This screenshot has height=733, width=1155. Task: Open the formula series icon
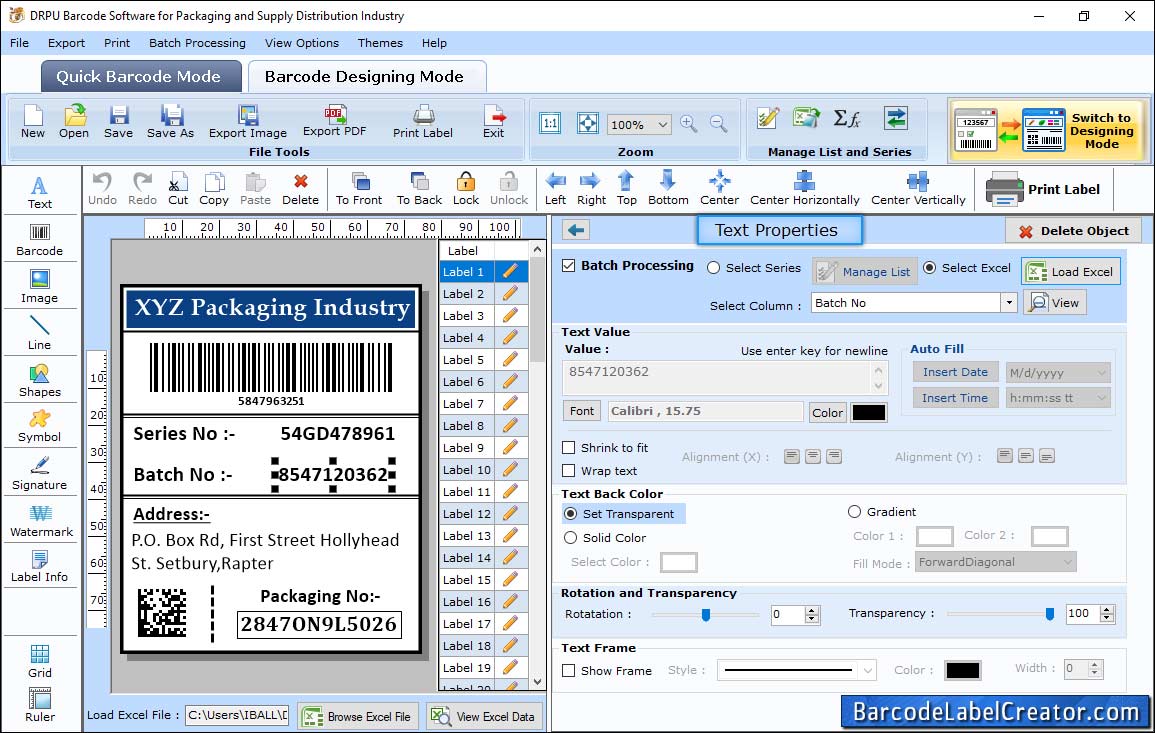coord(847,118)
